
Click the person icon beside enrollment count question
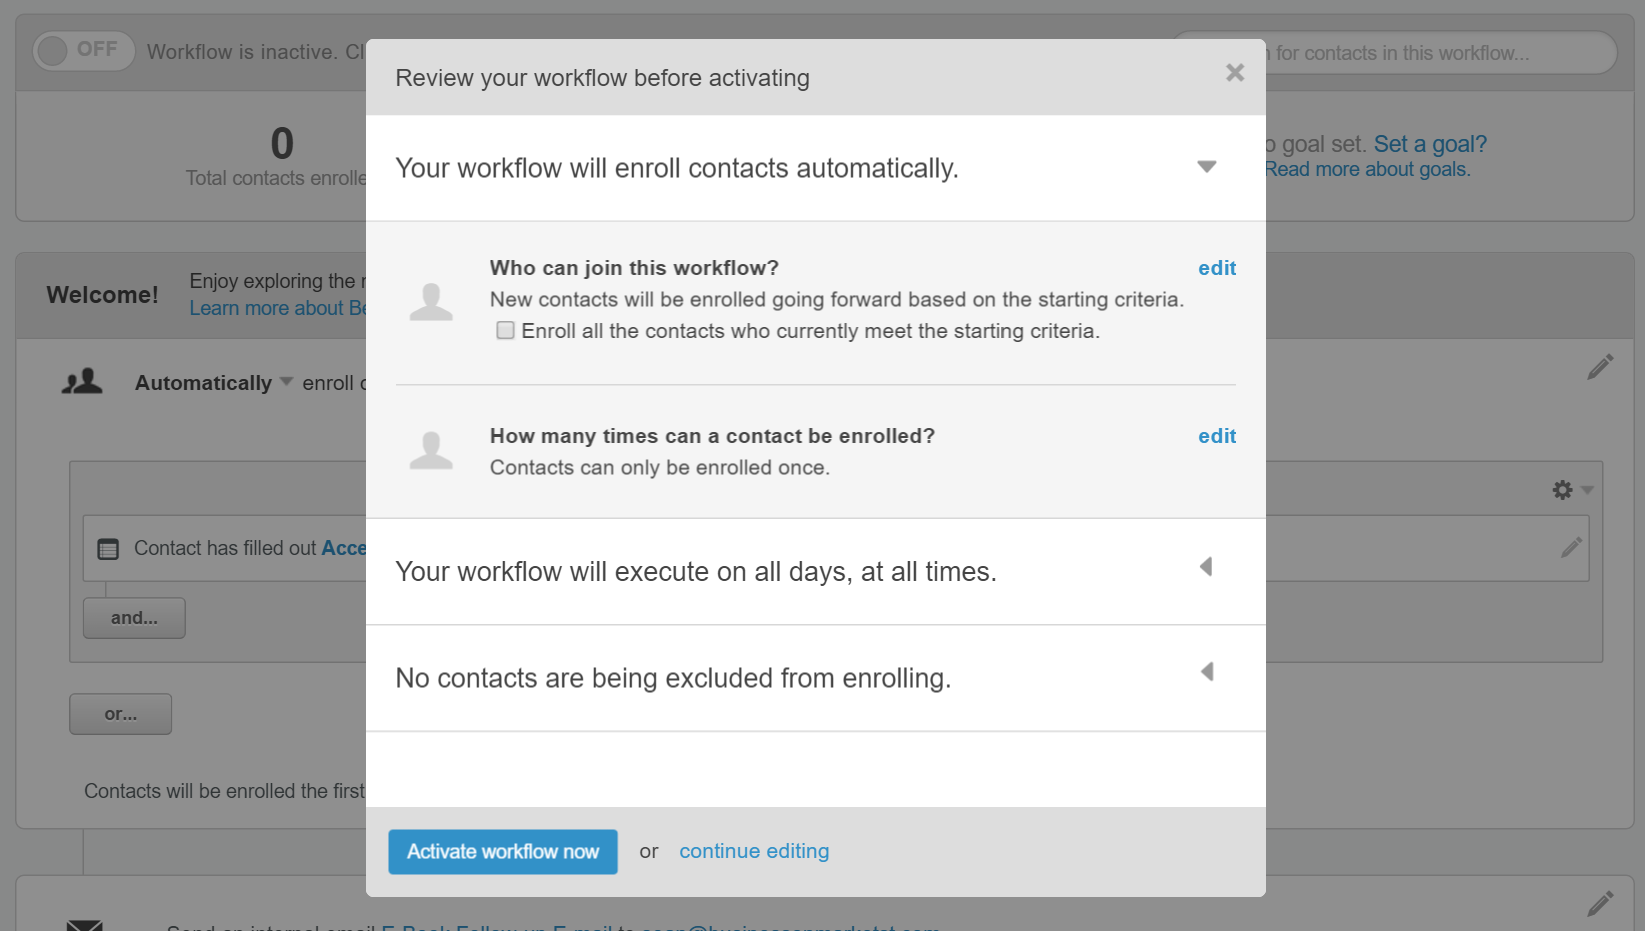coord(431,449)
